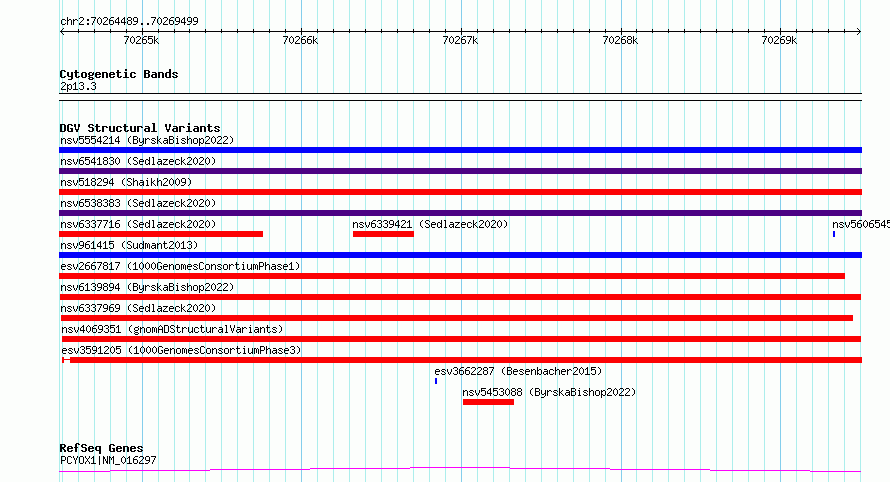Click the 70267k ruler tick label

[x=460, y=40]
